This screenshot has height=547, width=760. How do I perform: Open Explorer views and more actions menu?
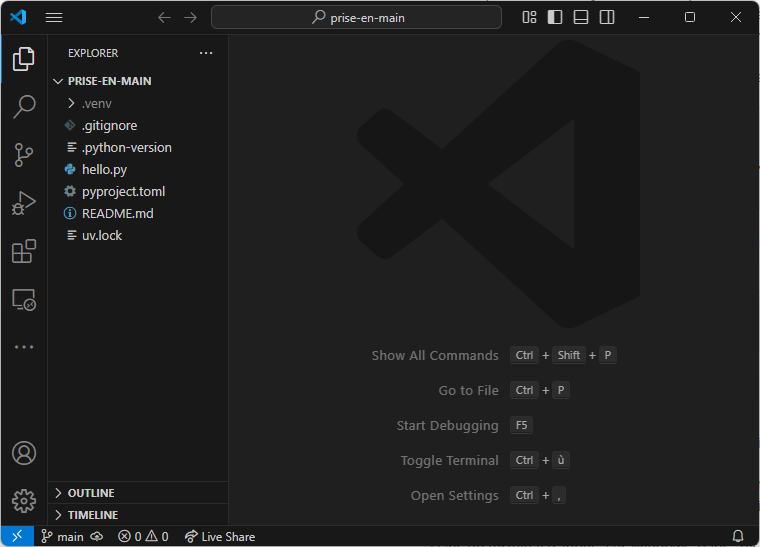pyautogui.click(x=206, y=53)
